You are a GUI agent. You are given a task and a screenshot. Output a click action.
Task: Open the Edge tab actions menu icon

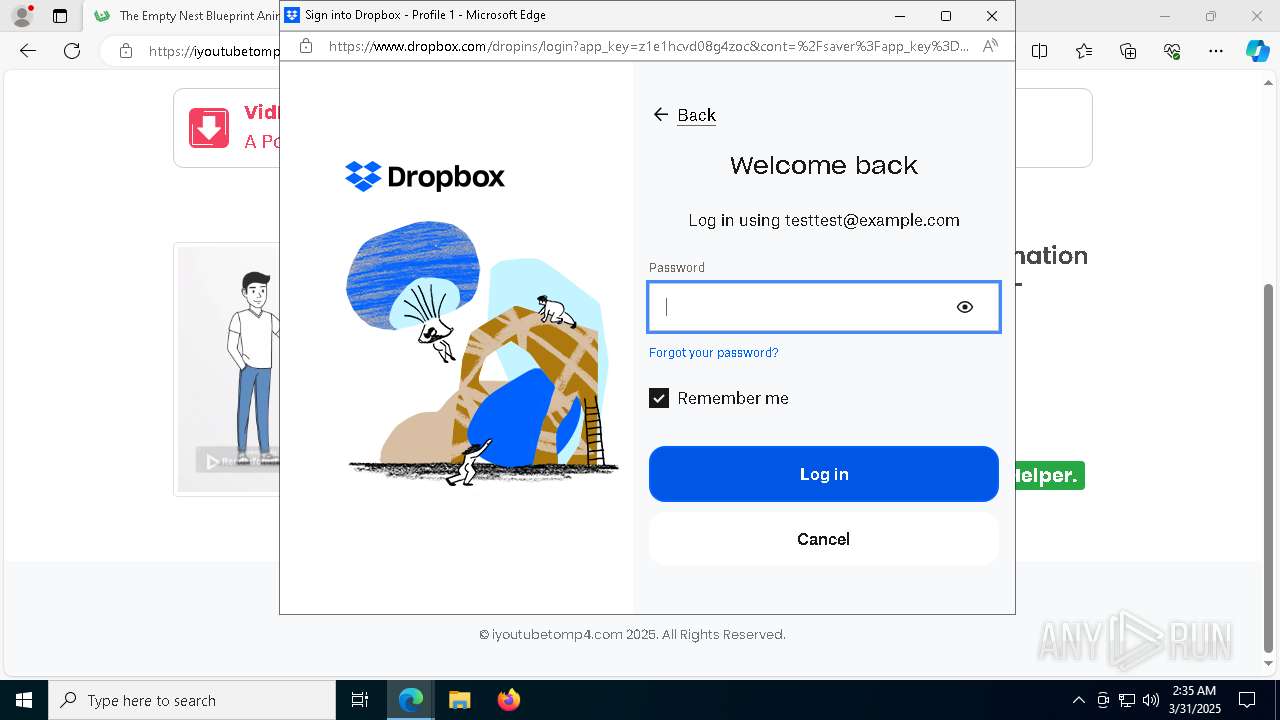click(x=60, y=16)
